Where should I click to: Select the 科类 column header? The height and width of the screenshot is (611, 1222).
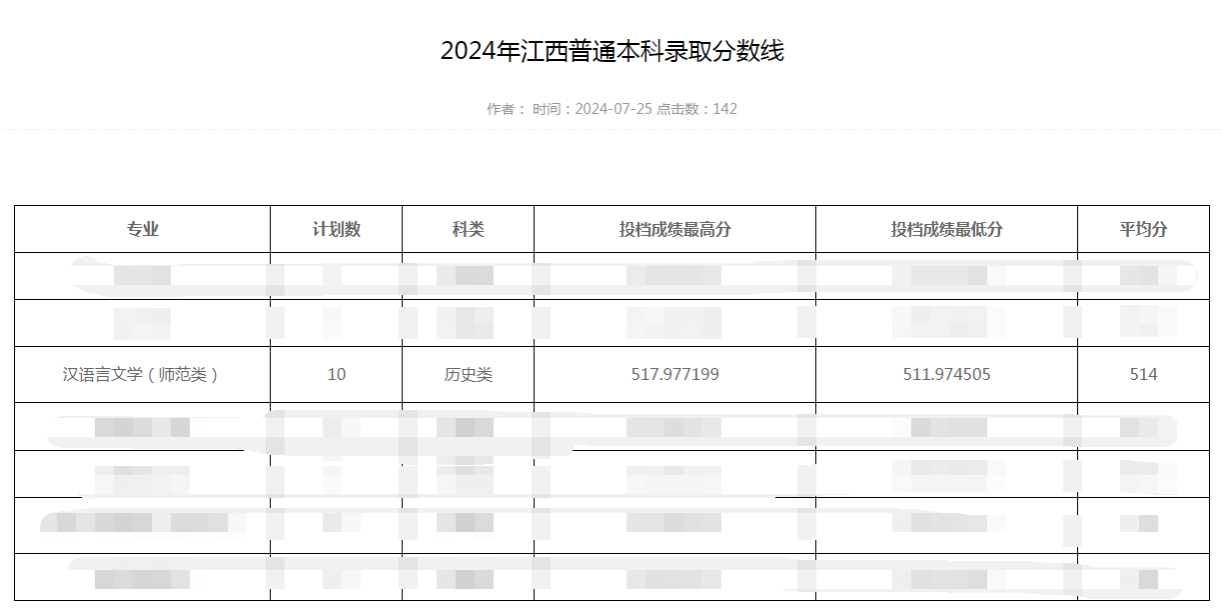(x=468, y=229)
